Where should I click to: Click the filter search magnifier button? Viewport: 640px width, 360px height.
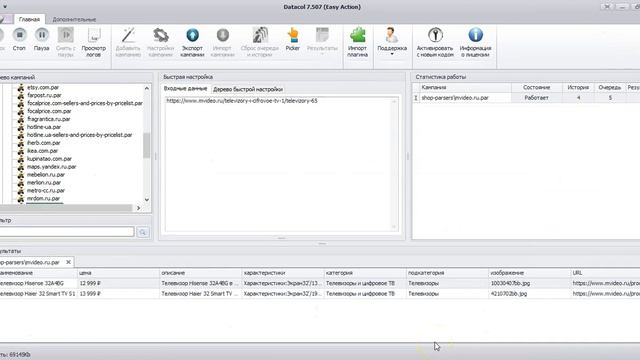tap(143, 232)
